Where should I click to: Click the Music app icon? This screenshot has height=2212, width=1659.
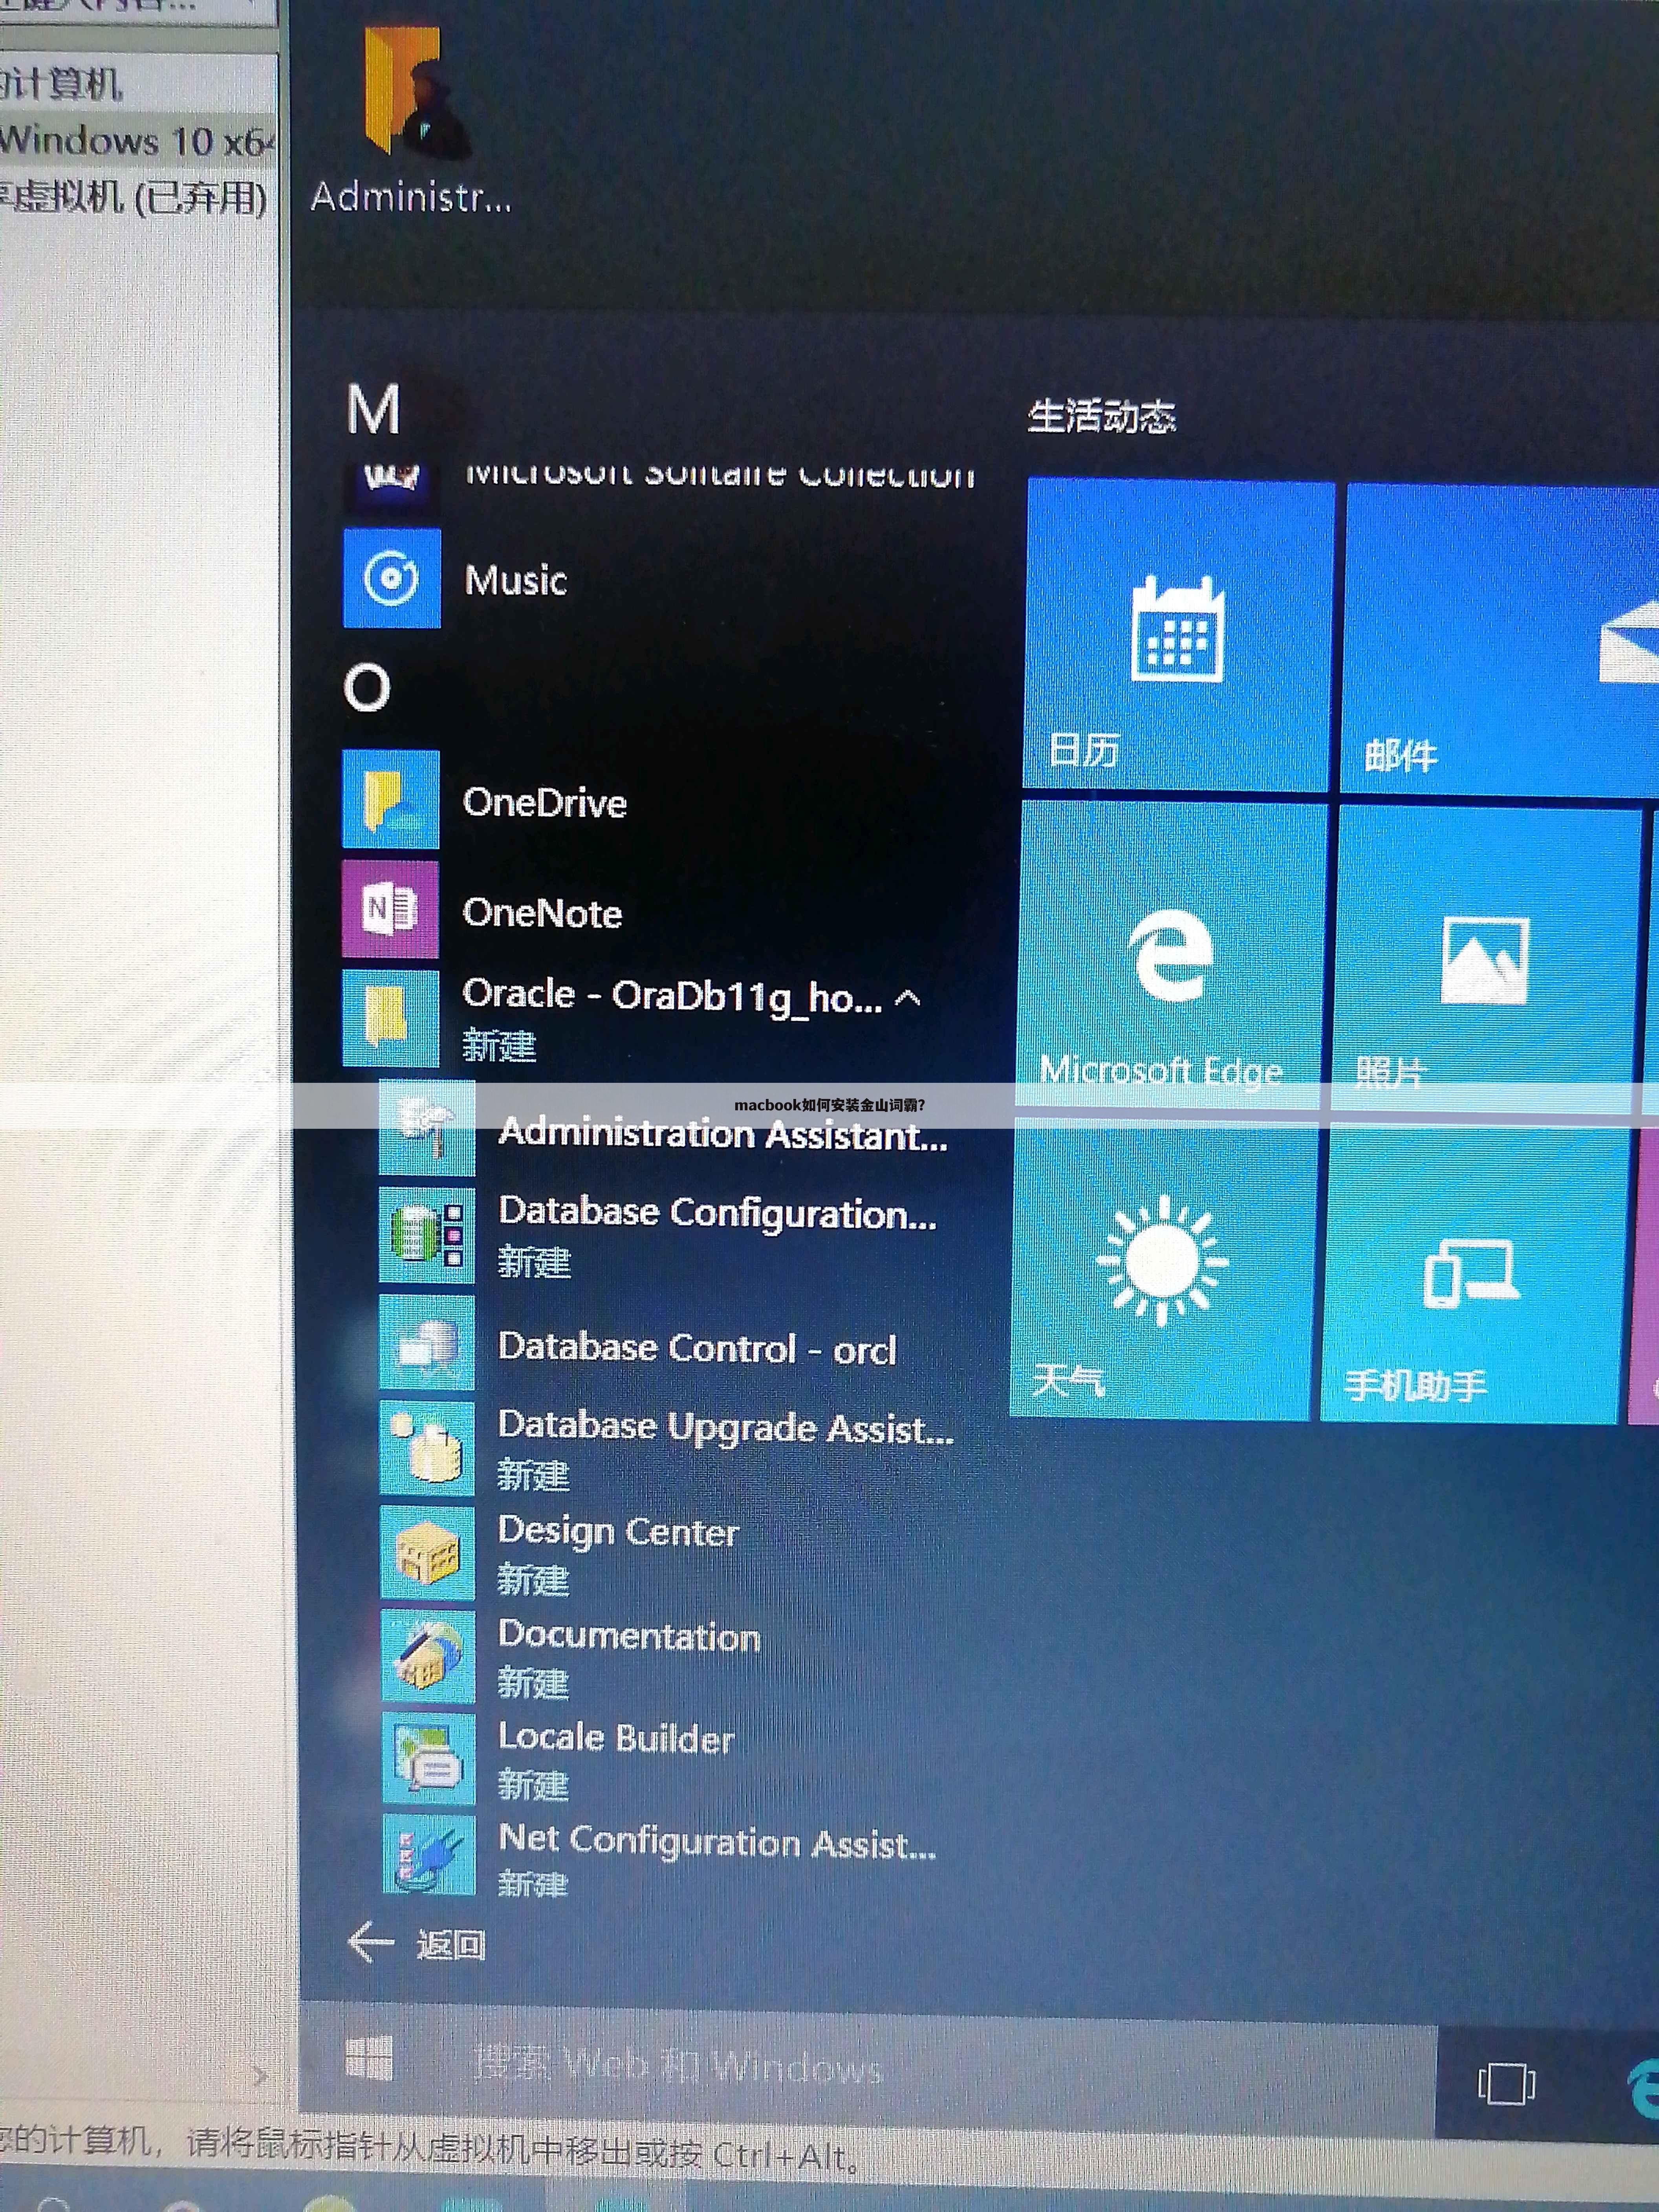(391, 578)
